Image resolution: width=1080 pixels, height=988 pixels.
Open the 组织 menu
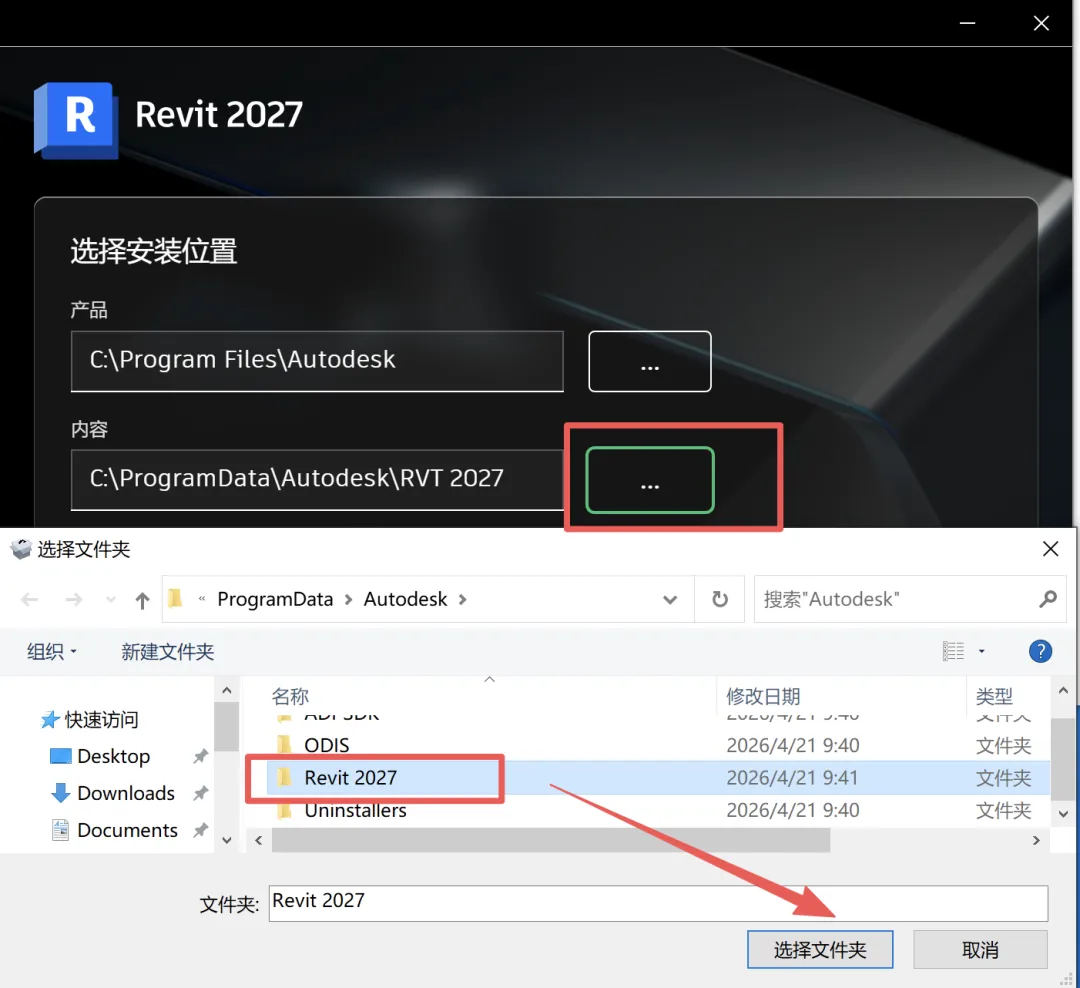pyautogui.click(x=52, y=651)
